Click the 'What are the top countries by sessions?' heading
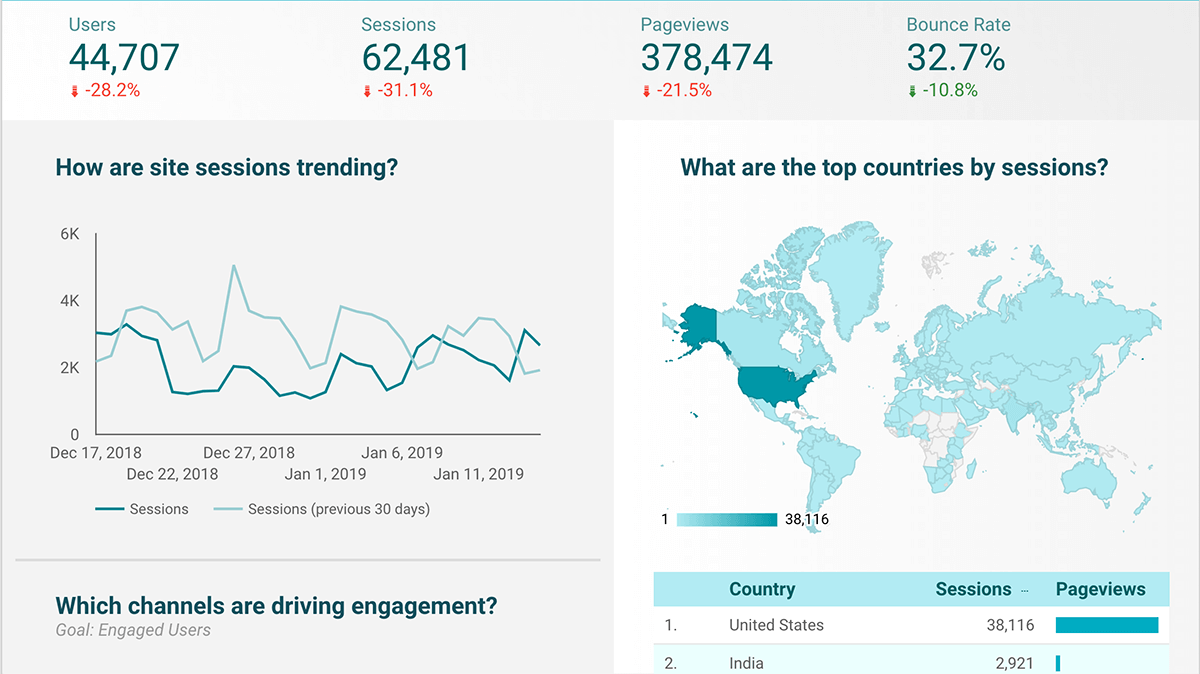1200x674 pixels. click(894, 168)
